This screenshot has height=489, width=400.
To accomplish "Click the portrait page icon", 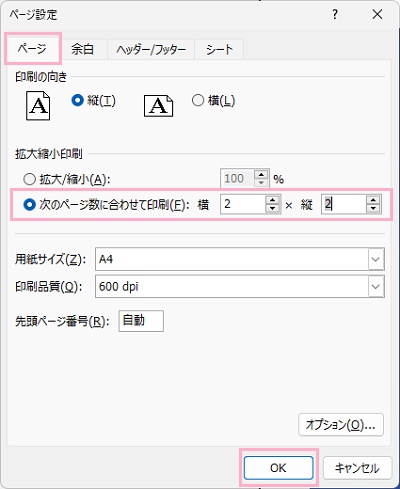I will [38, 106].
